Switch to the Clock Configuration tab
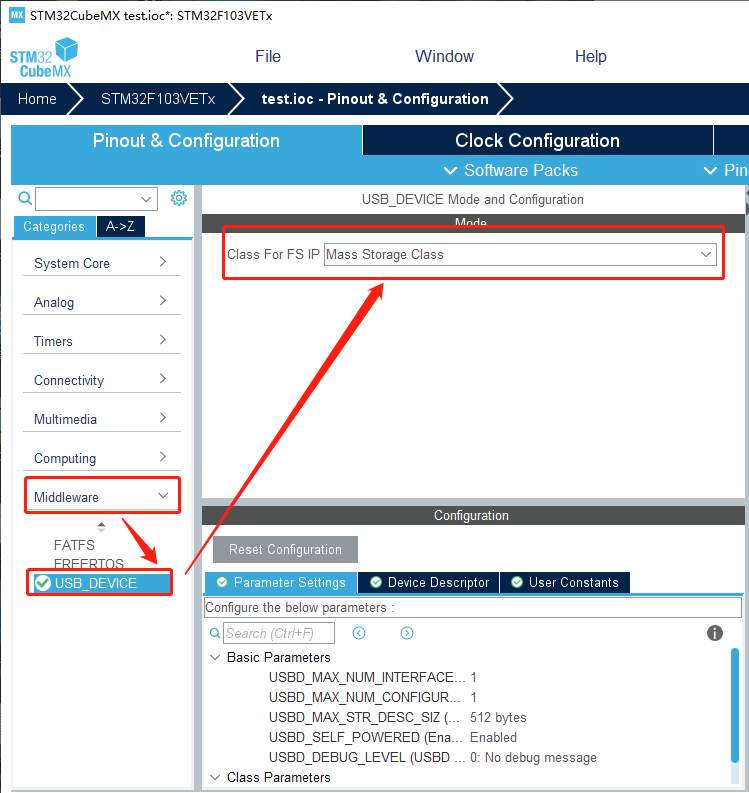The height and width of the screenshot is (793, 749). 537,140
